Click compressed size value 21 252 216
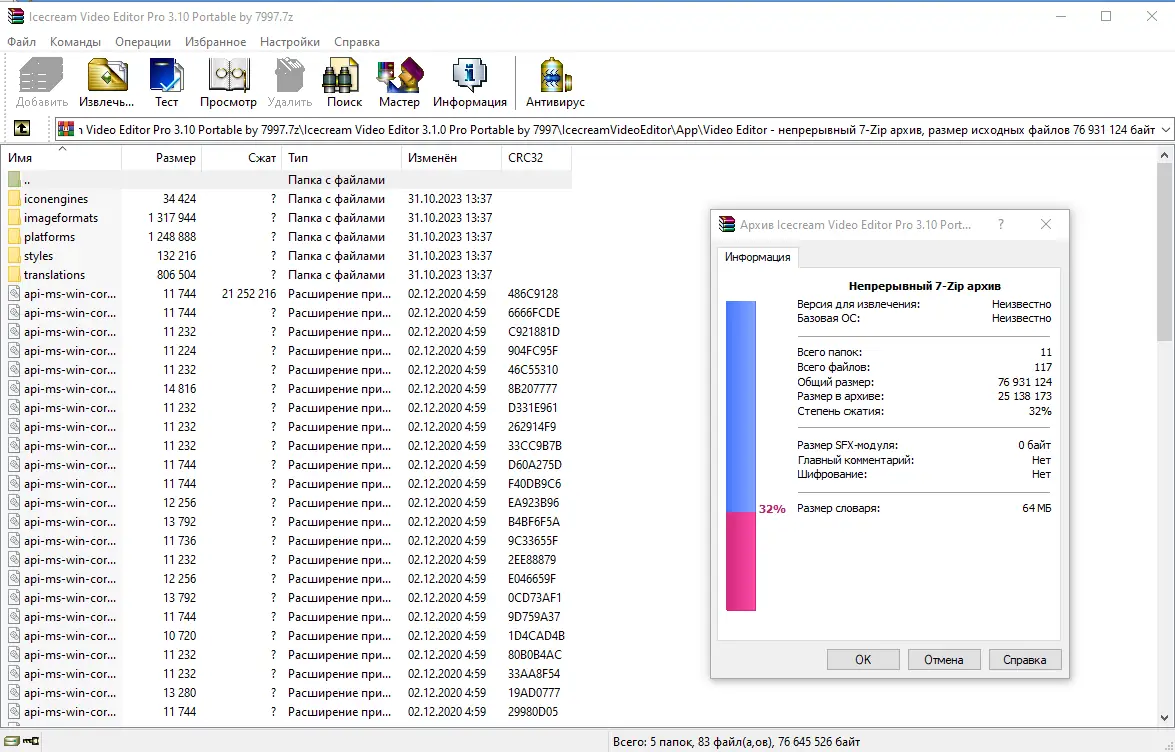 click(x=249, y=294)
